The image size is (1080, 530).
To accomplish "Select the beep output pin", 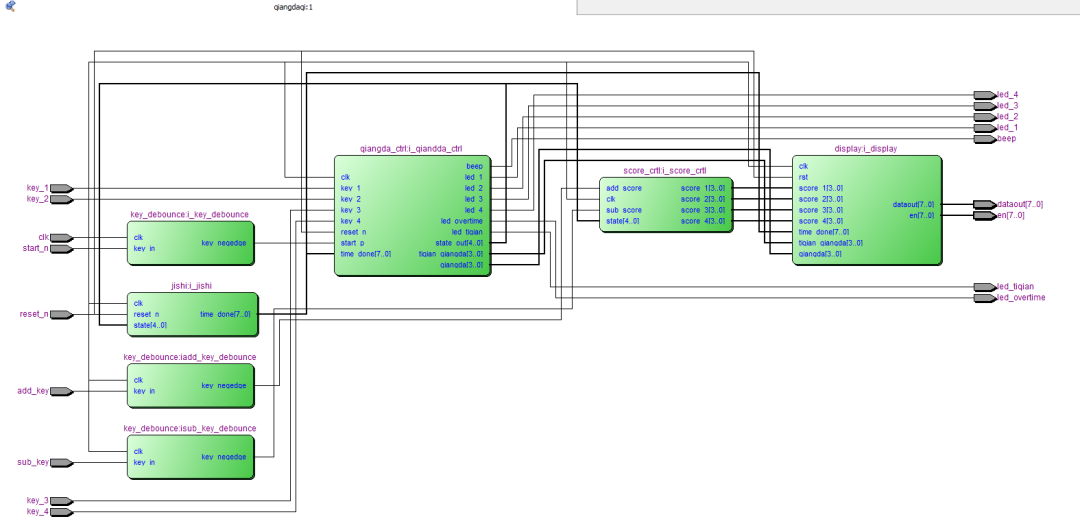I will pos(984,139).
